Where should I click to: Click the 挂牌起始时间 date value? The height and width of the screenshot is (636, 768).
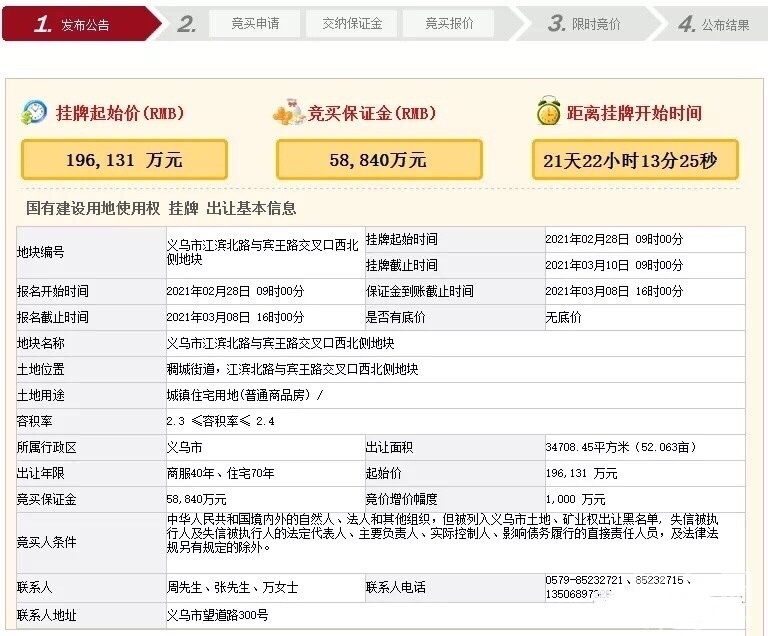pos(614,240)
